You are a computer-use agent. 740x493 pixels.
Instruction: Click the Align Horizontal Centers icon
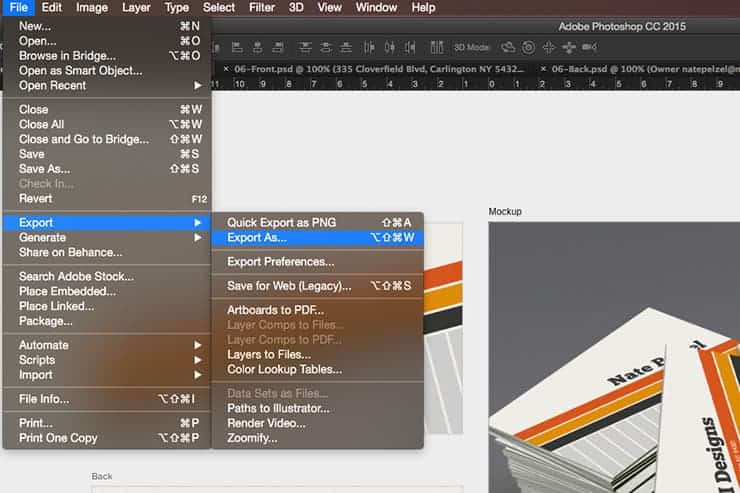click(x=257, y=47)
